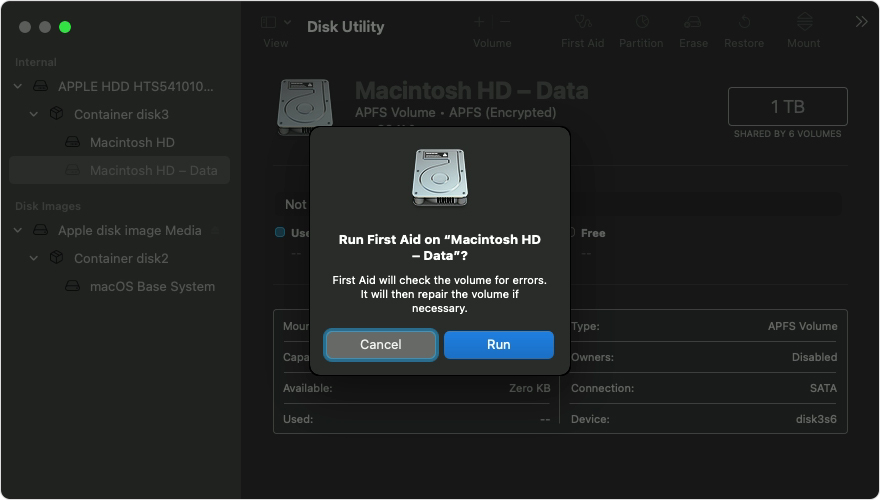Select macOS Base System in sidebar

(x=152, y=286)
